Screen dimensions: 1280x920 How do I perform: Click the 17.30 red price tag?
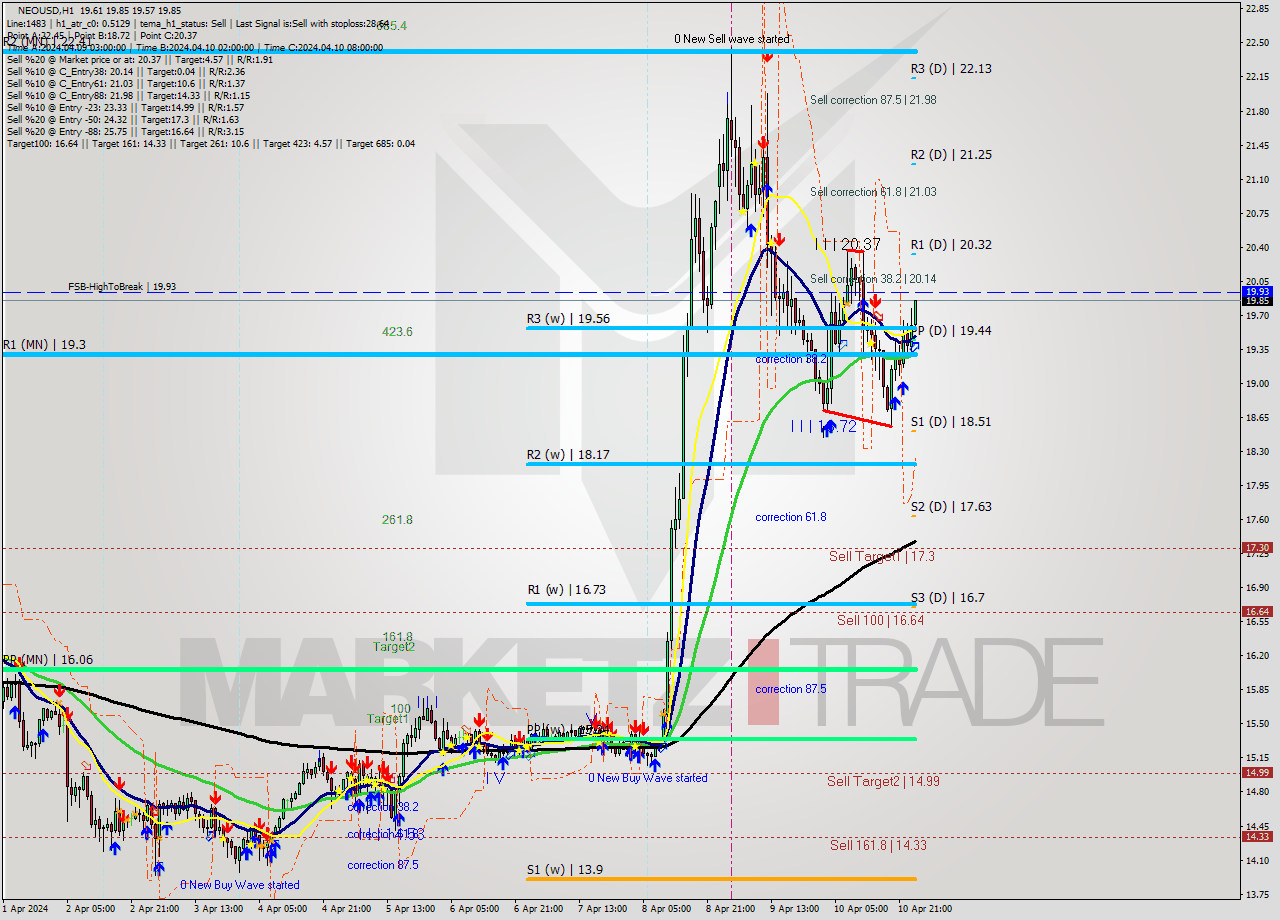(x=1256, y=548)
